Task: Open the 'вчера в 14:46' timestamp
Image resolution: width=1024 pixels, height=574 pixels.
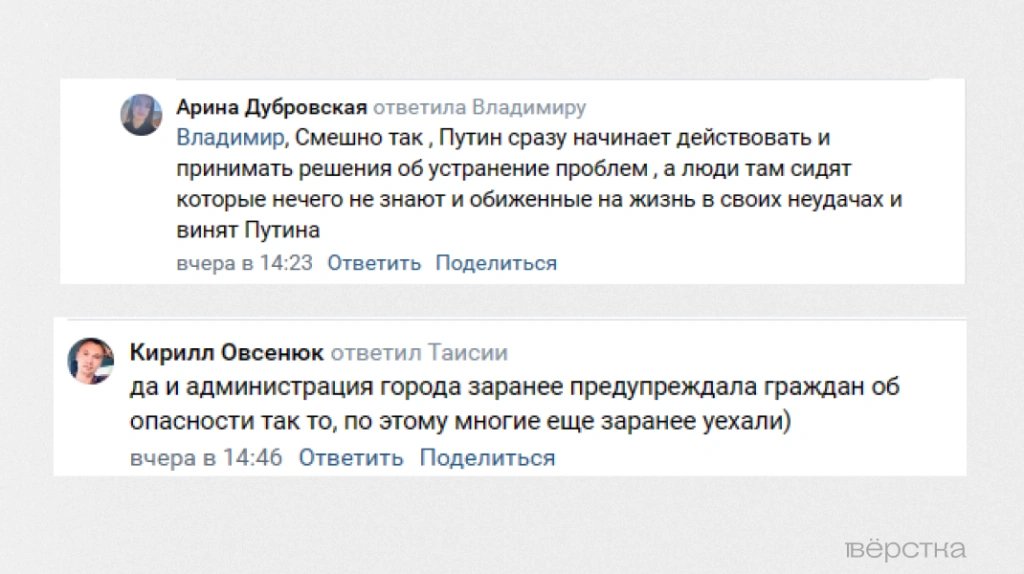Action: (206, 458)
